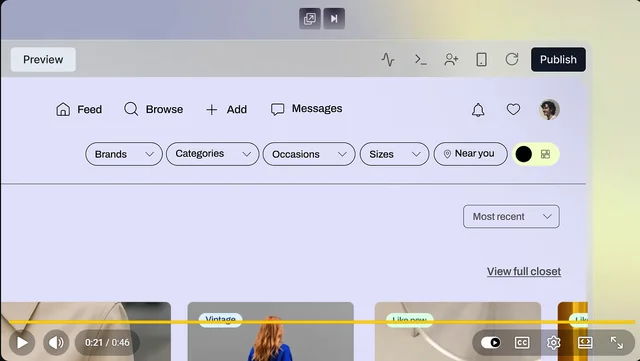Open the activity pulse icon in toolbar
The height and width of the screenshot is (361, 640).
pos(388,60)
